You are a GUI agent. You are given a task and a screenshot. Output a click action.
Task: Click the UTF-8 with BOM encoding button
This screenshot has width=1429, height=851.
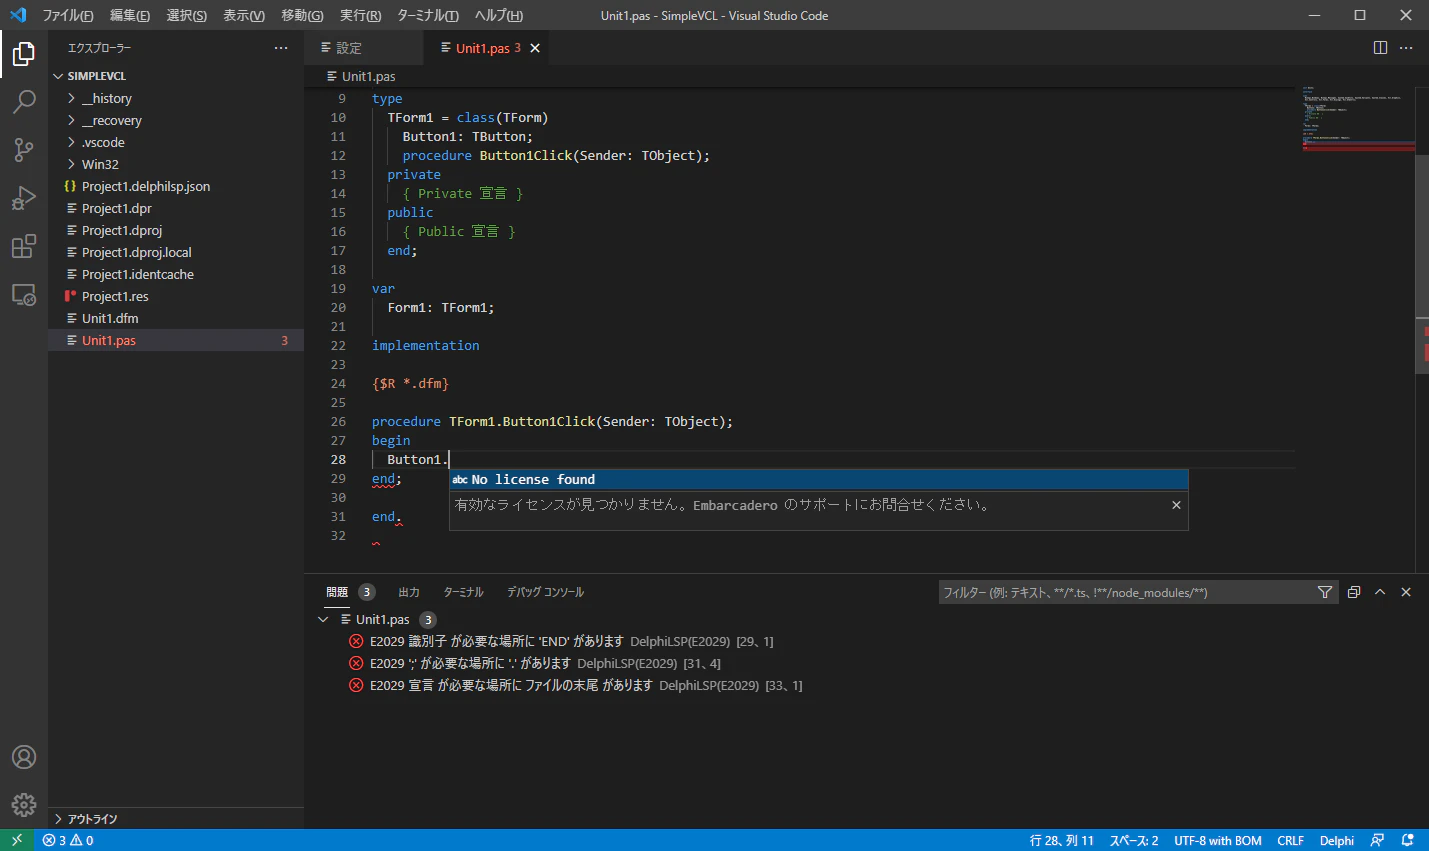1218,840
